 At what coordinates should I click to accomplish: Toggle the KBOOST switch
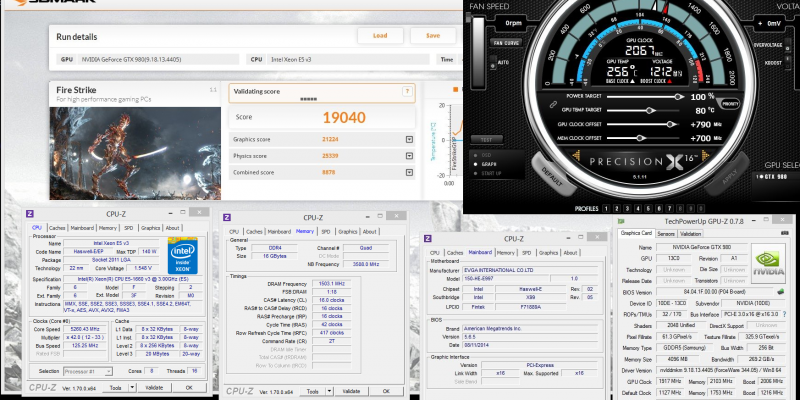click(788, 62)
